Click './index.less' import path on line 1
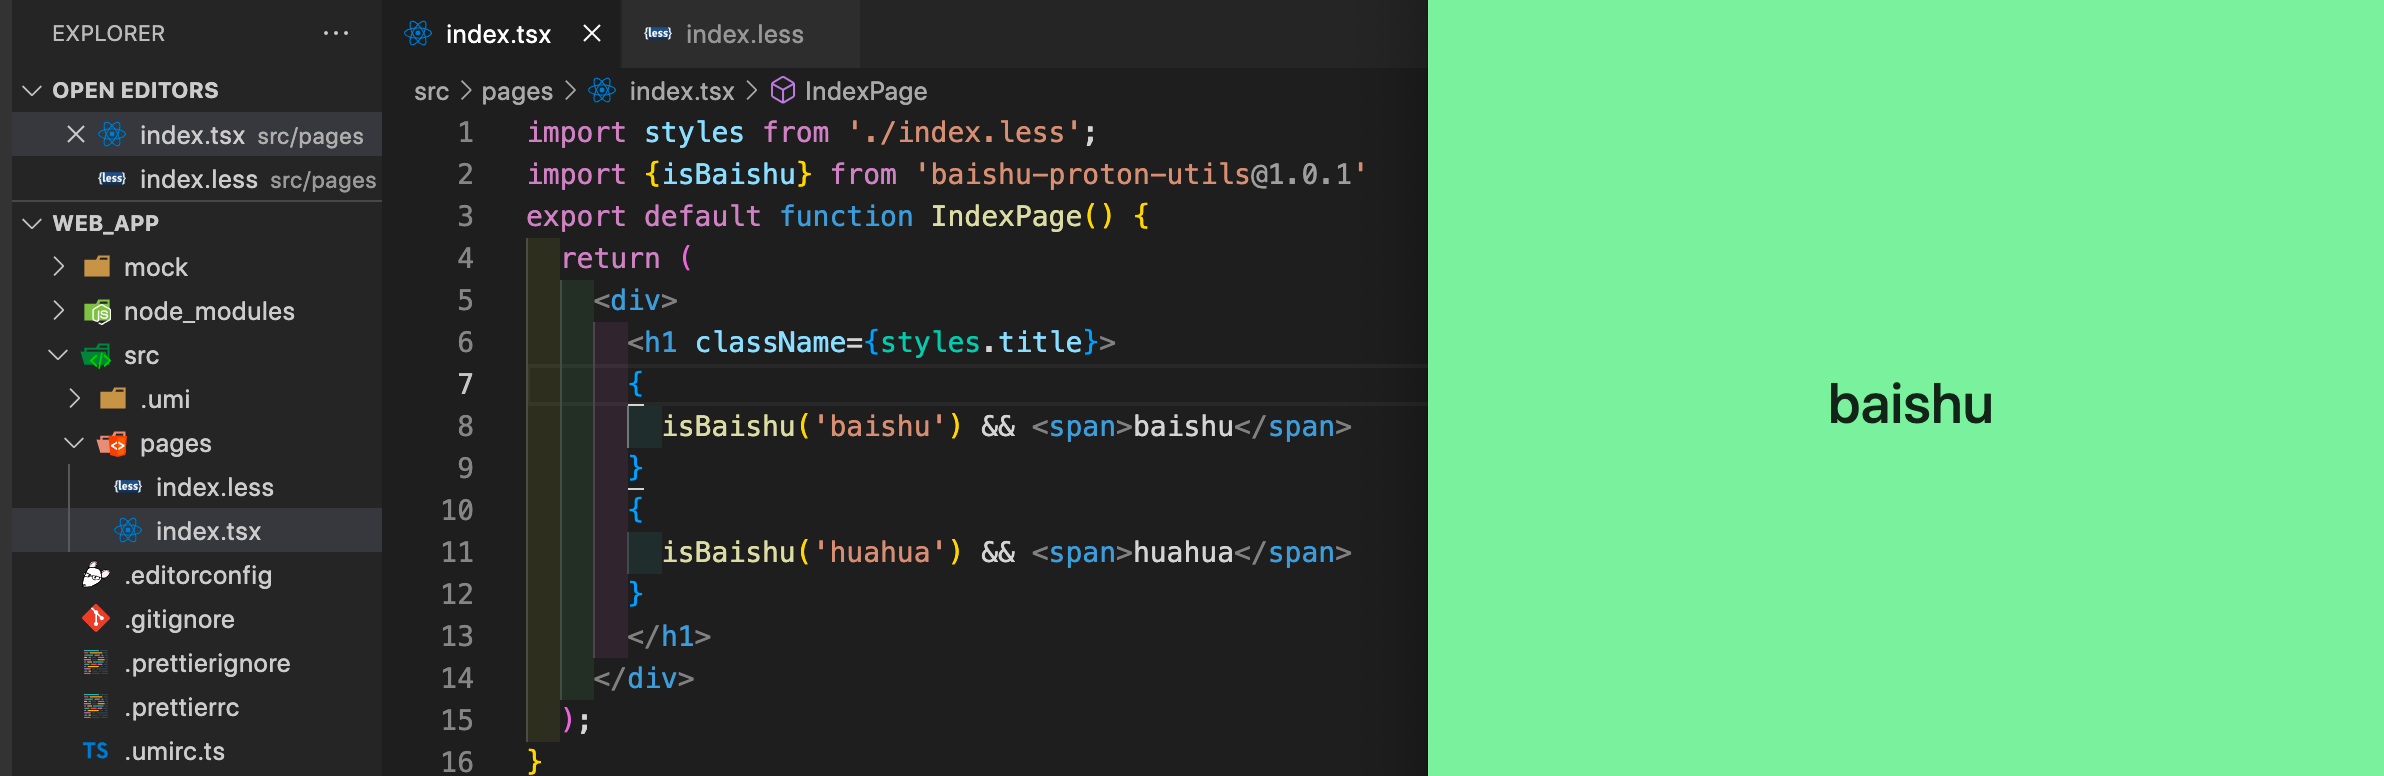This screenshot has height=776, width=2384. pyautogui.click(x=964, y=132)
